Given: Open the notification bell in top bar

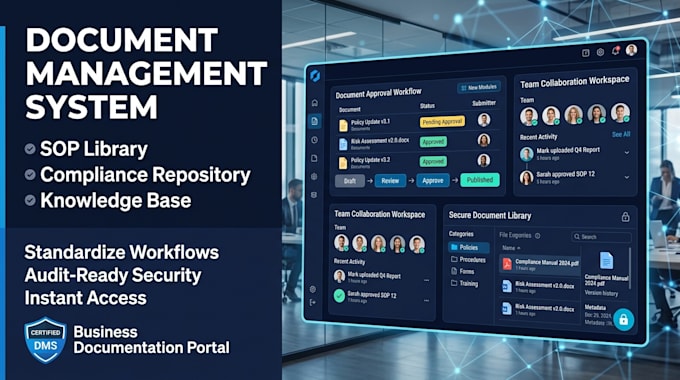Looking at the screenshot, I should click(615, 51).
